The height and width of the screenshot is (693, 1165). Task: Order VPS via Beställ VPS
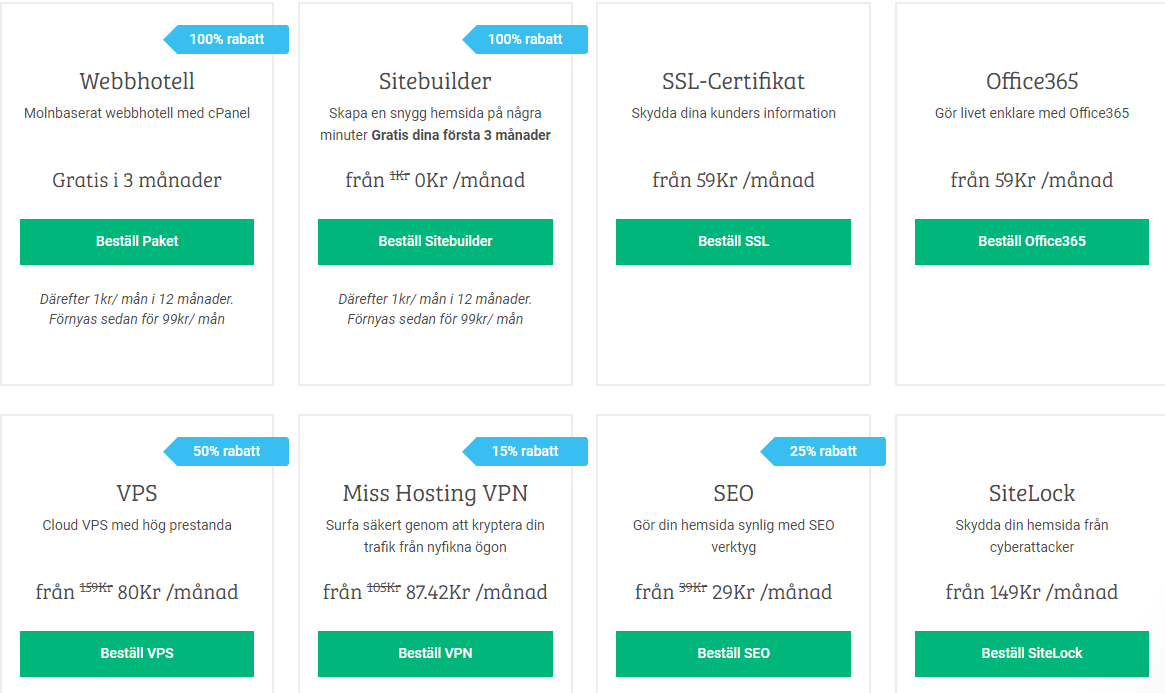pyautogui.click(x=137, y=654)
